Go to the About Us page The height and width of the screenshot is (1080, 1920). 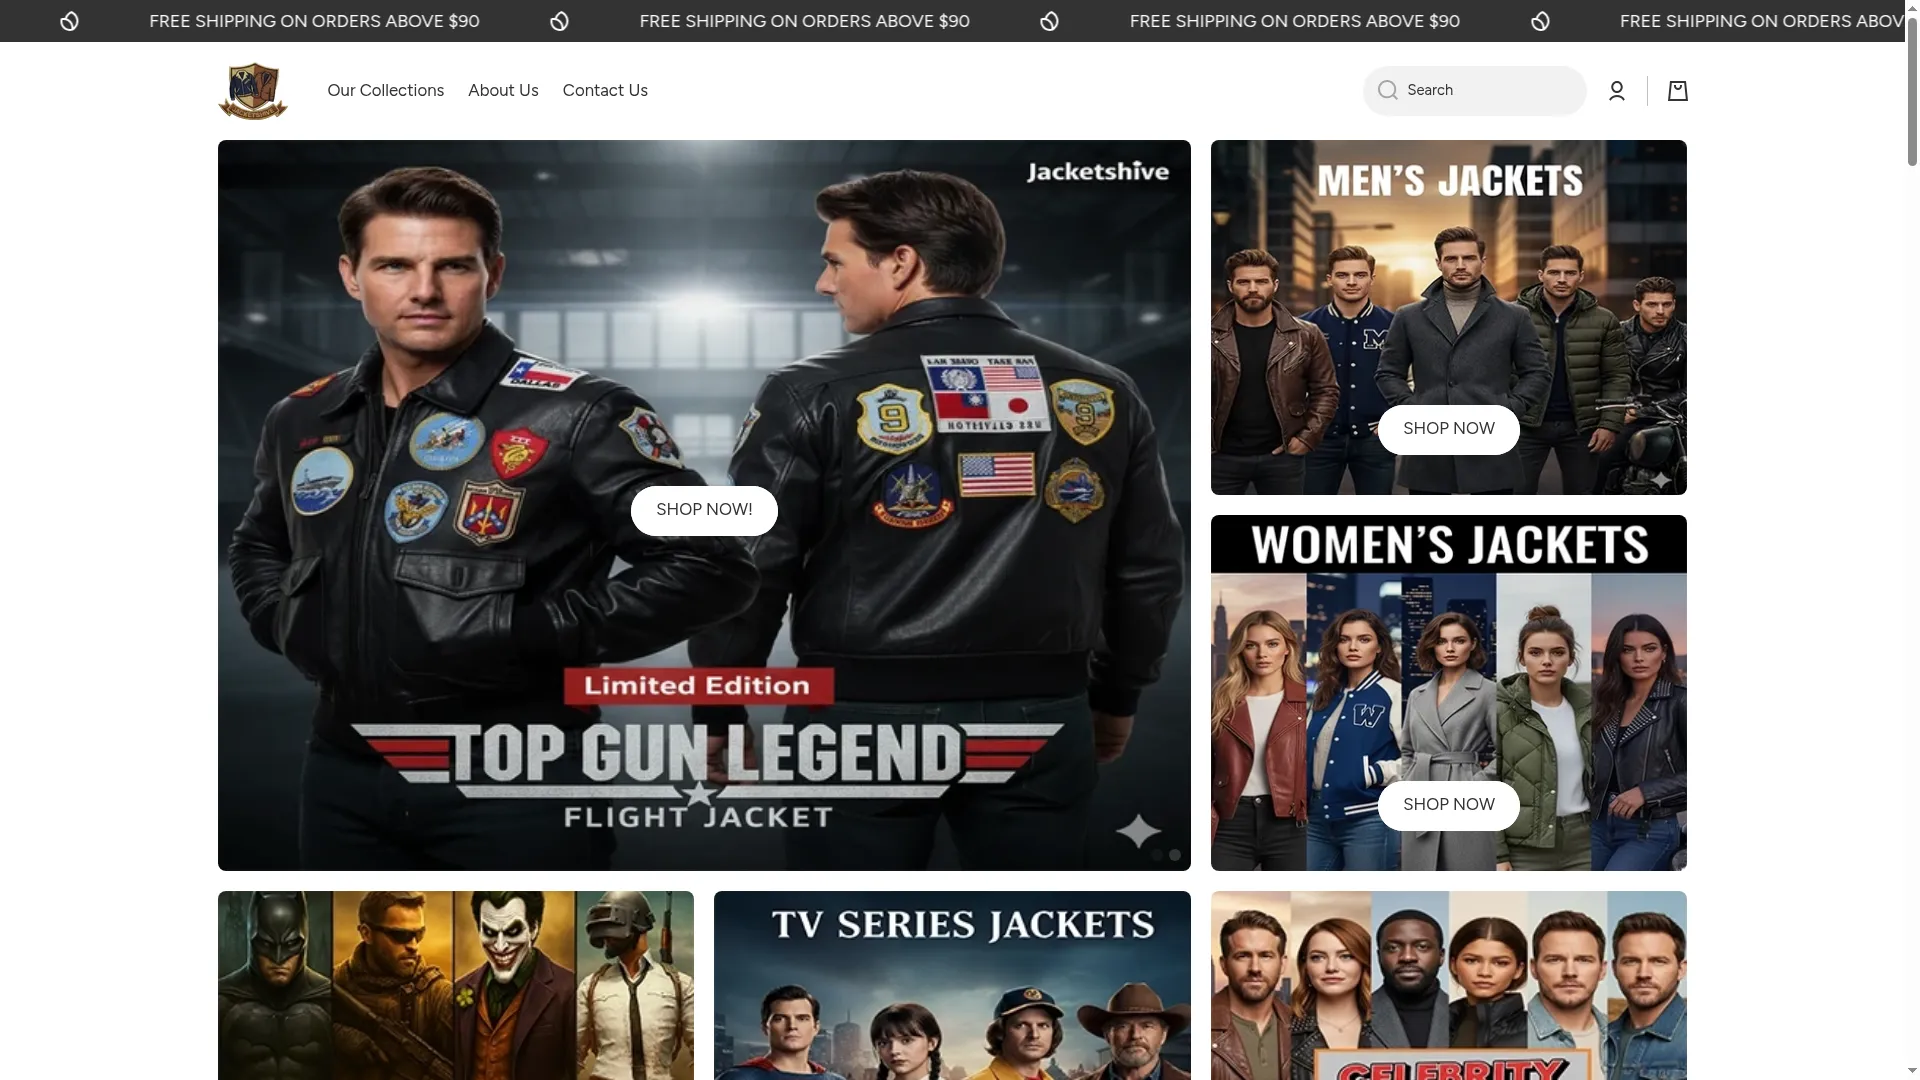tap(503, 91)
